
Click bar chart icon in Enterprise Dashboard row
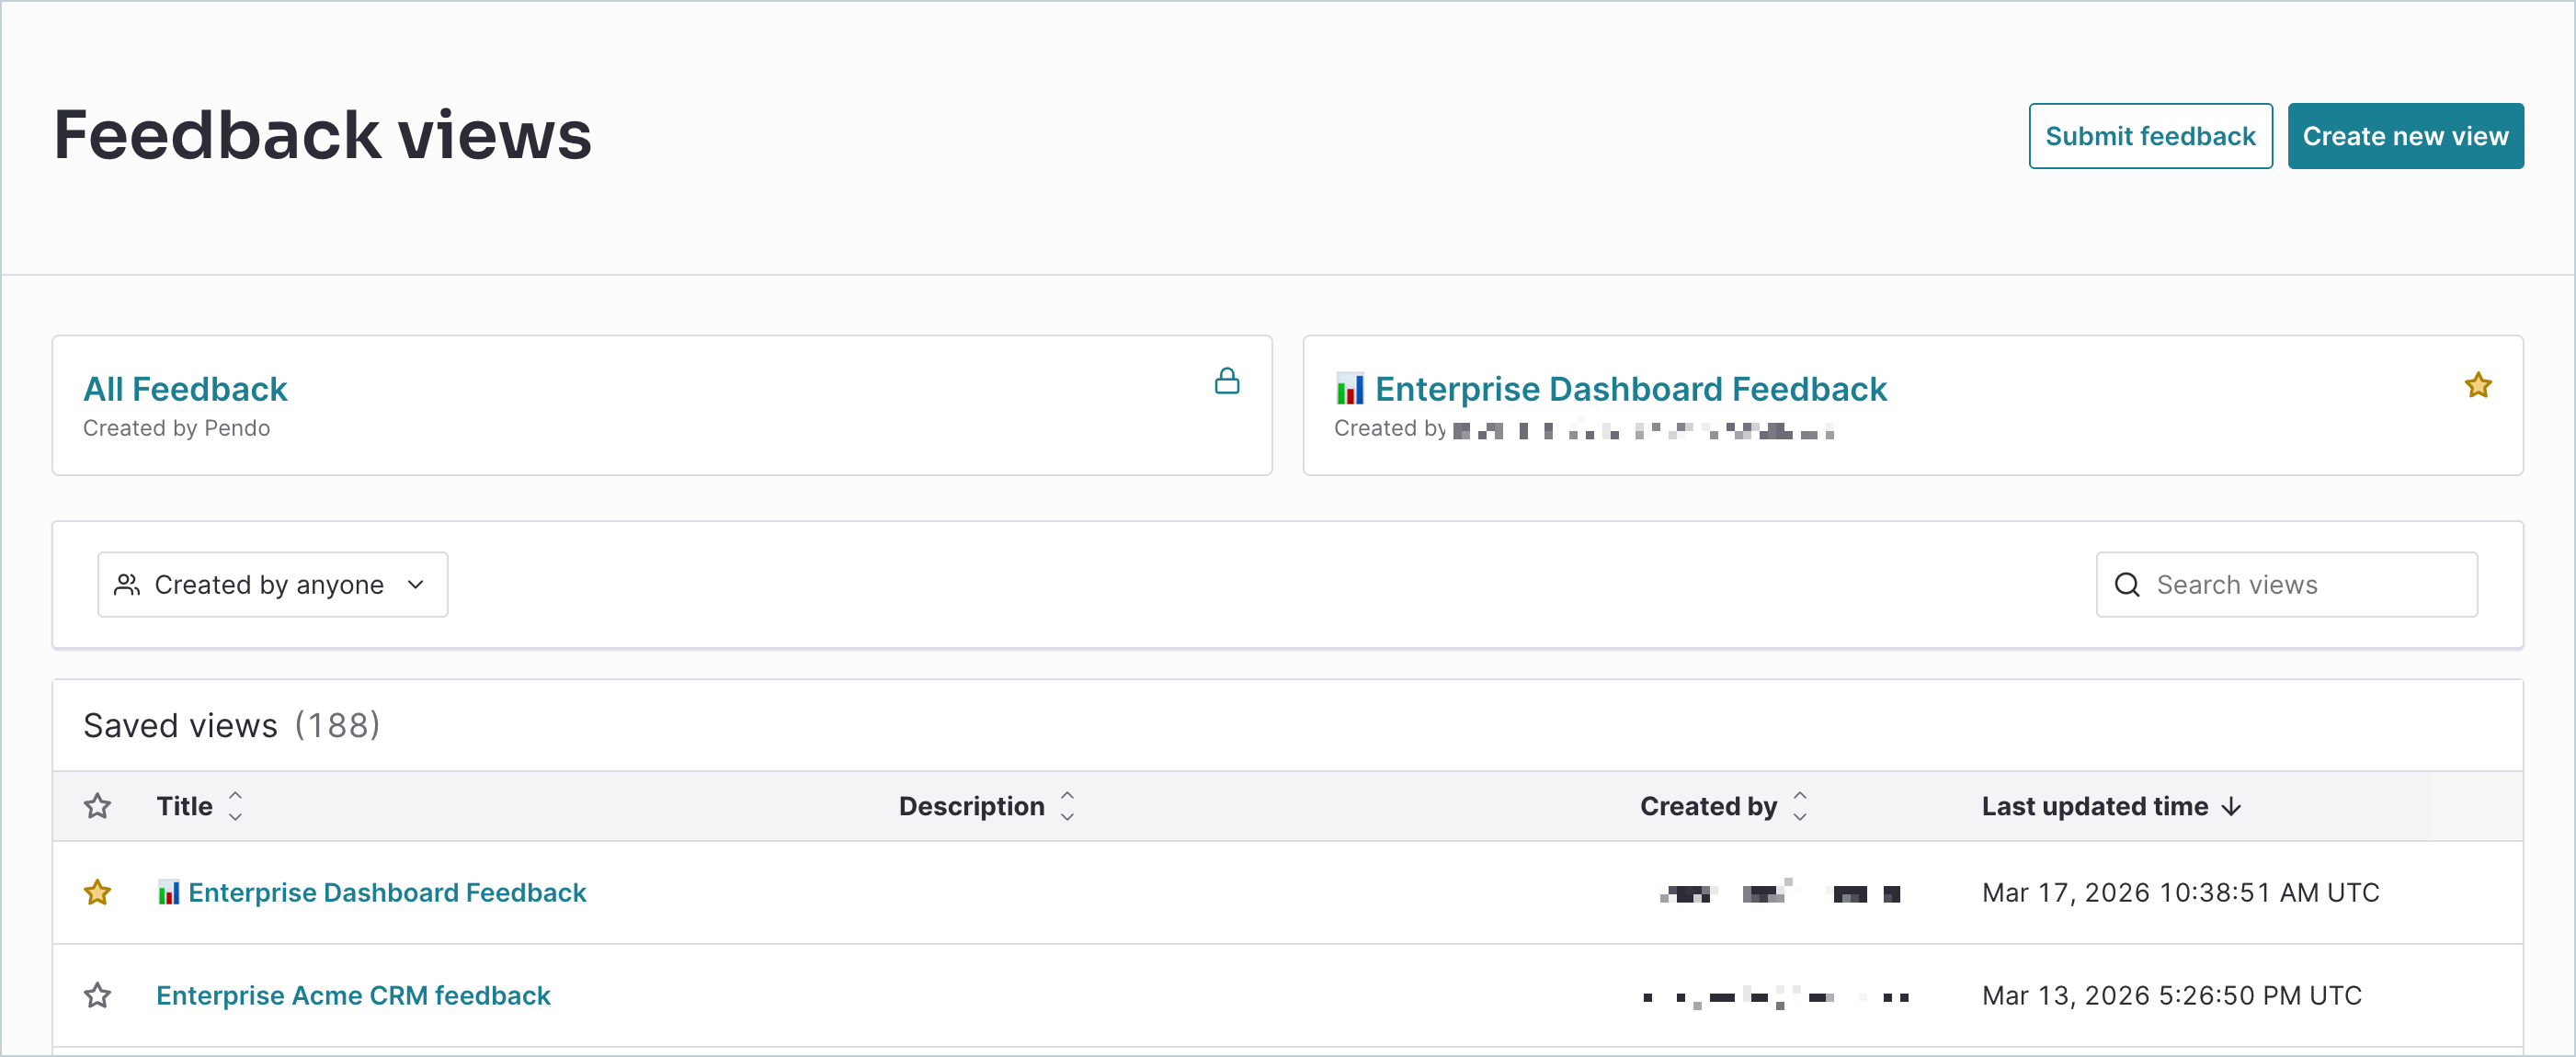coord(168,892)
